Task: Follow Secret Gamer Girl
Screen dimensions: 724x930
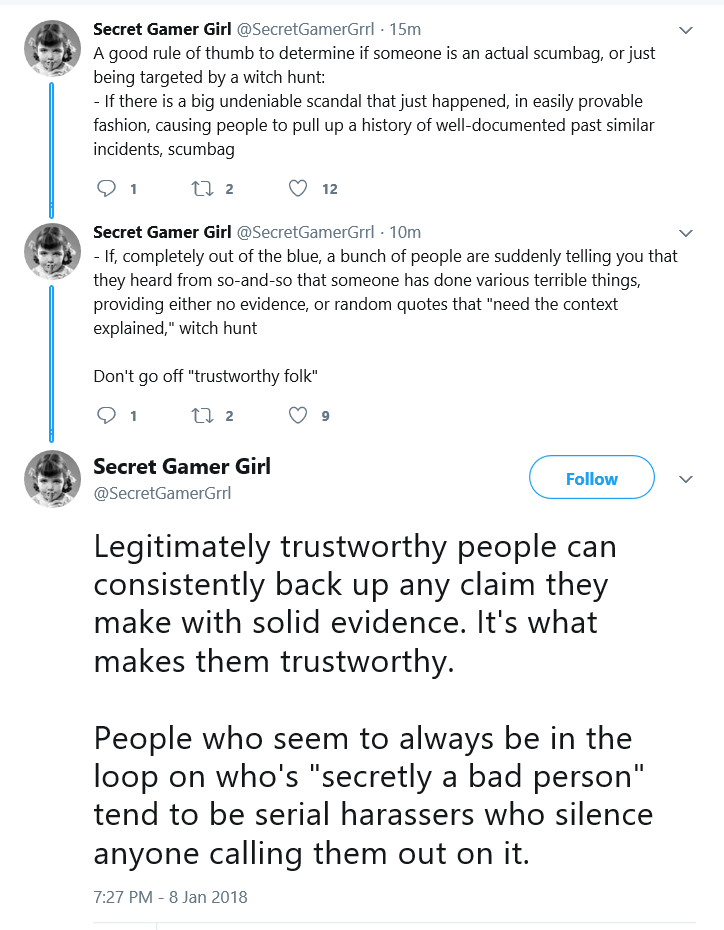Action: [x=592, y=477]
